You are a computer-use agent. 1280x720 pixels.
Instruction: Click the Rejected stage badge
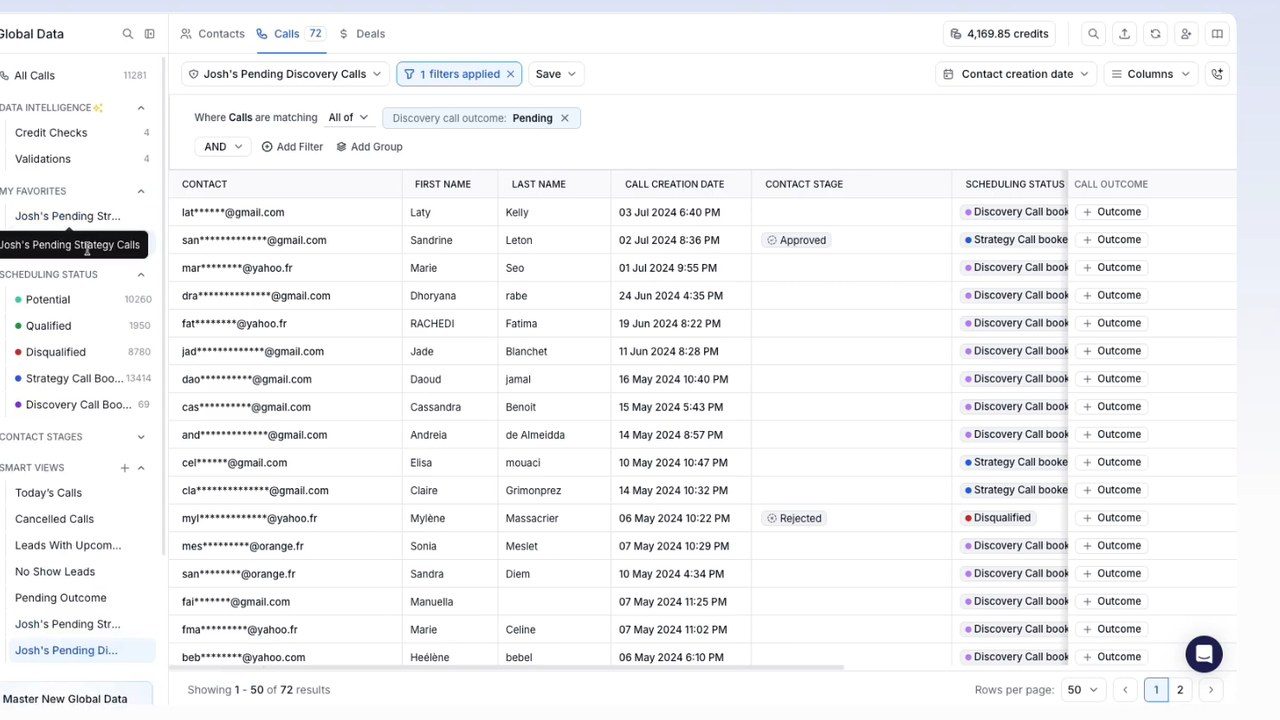794,518
